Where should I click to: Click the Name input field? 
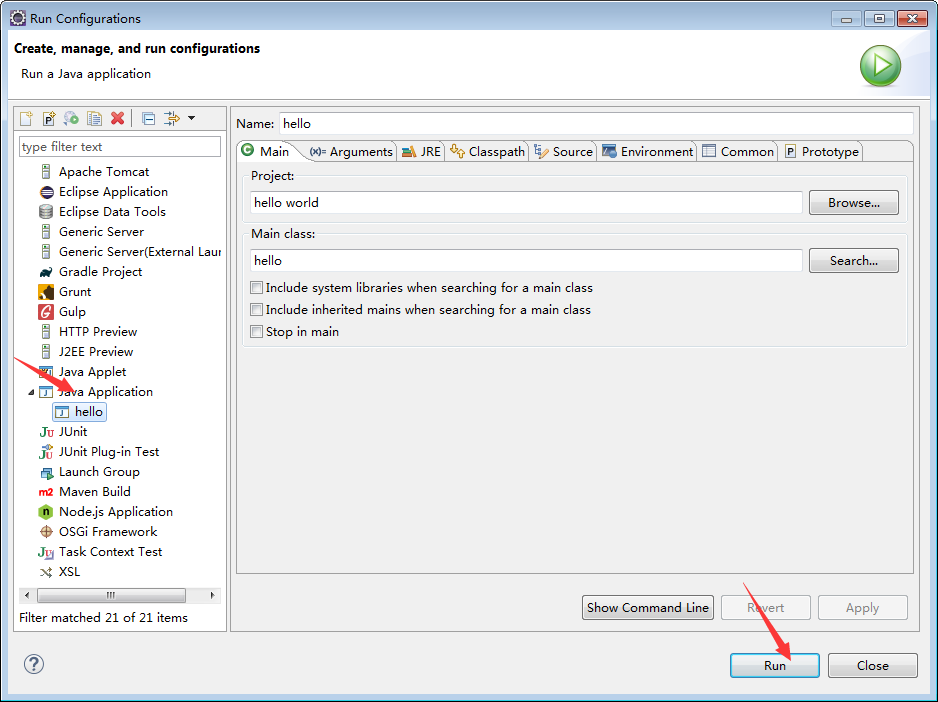(x=596, y=124)
